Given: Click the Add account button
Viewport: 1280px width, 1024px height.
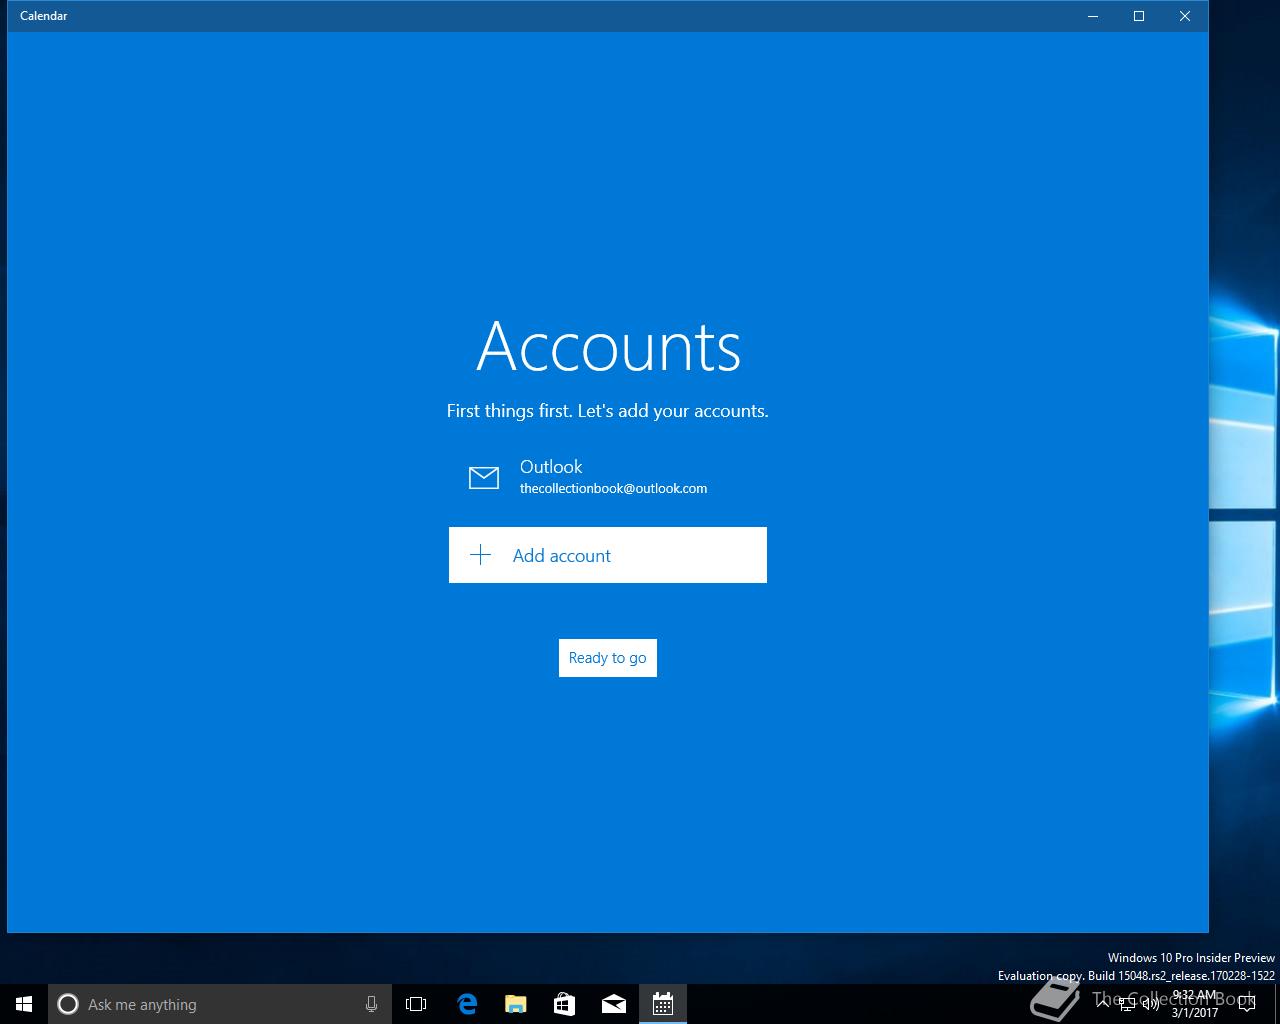Looking at the screenshot, I should click(607, 555).
